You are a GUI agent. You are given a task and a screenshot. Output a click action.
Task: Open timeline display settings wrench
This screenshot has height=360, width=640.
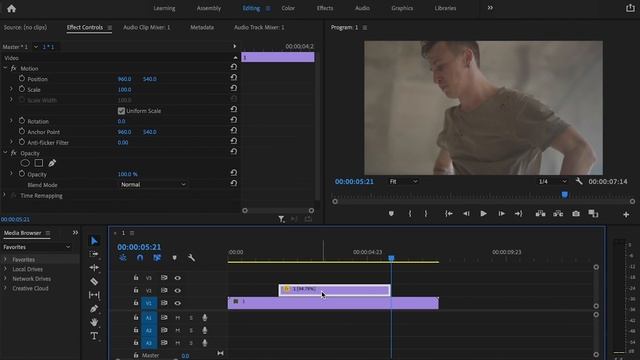191,258
